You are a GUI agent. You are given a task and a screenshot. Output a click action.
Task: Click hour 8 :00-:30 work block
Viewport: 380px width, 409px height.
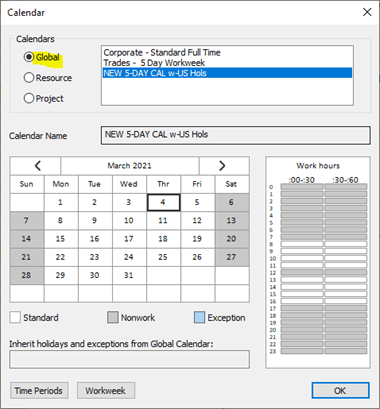tap(302, 244)
